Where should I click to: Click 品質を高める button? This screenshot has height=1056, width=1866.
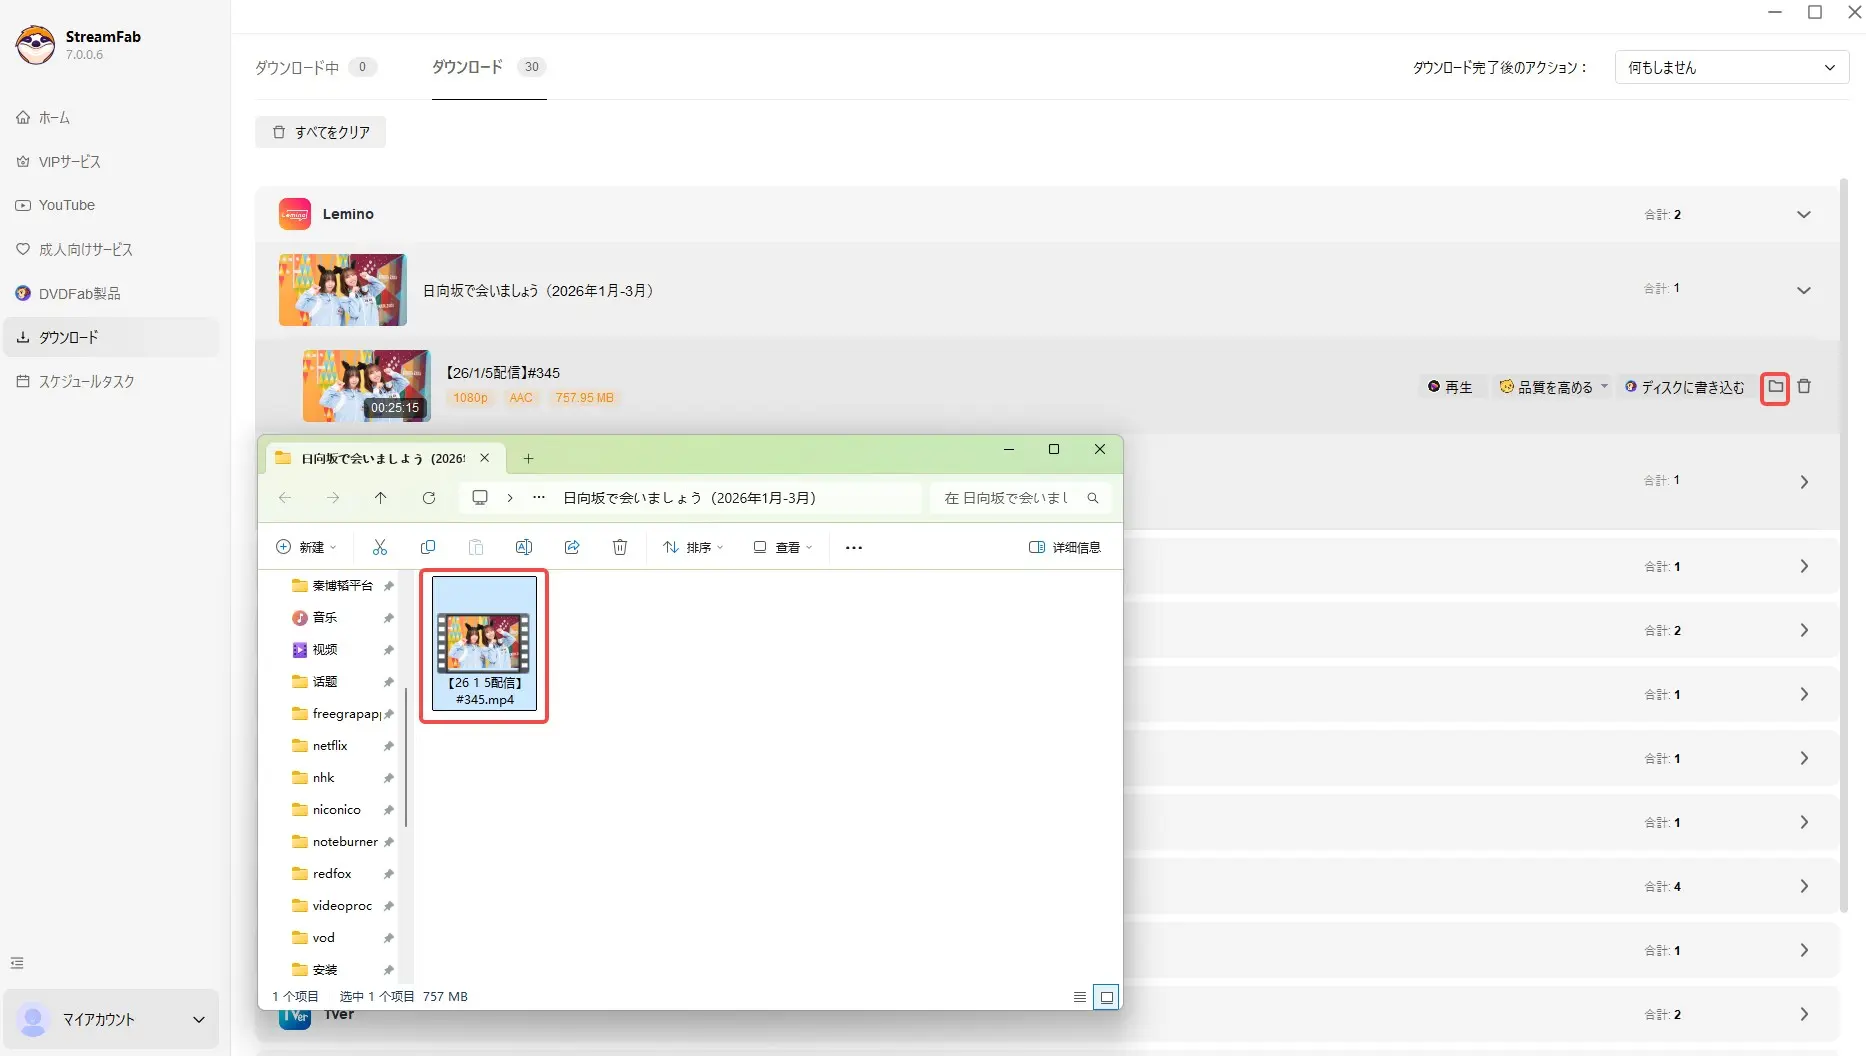point(1547,387)
